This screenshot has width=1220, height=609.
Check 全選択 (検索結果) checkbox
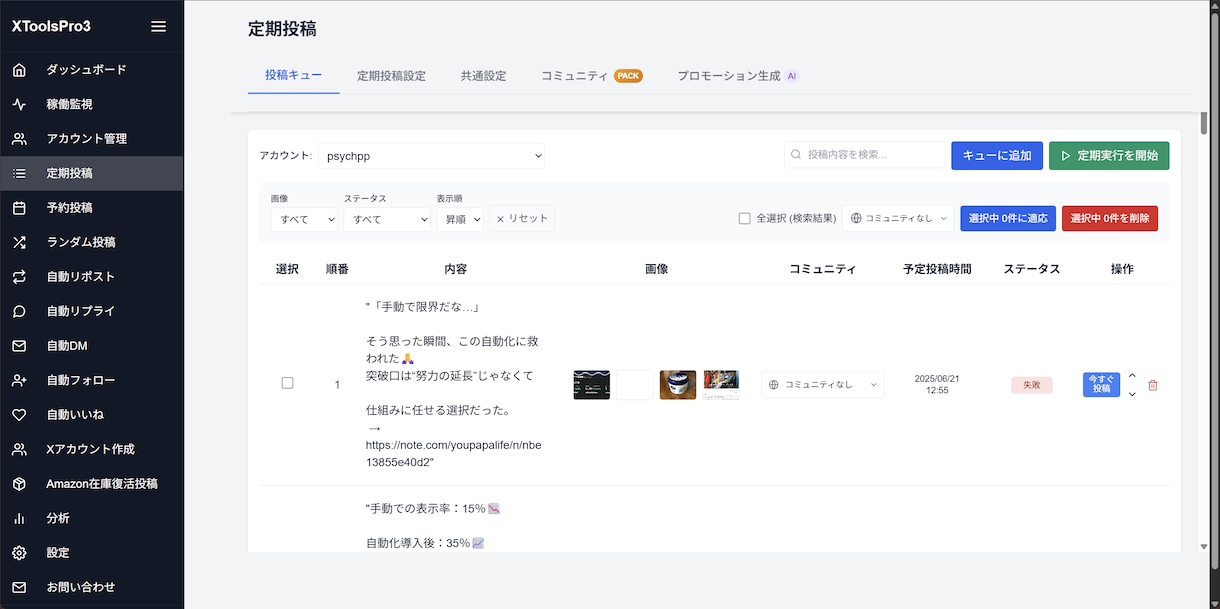(744, 218)
